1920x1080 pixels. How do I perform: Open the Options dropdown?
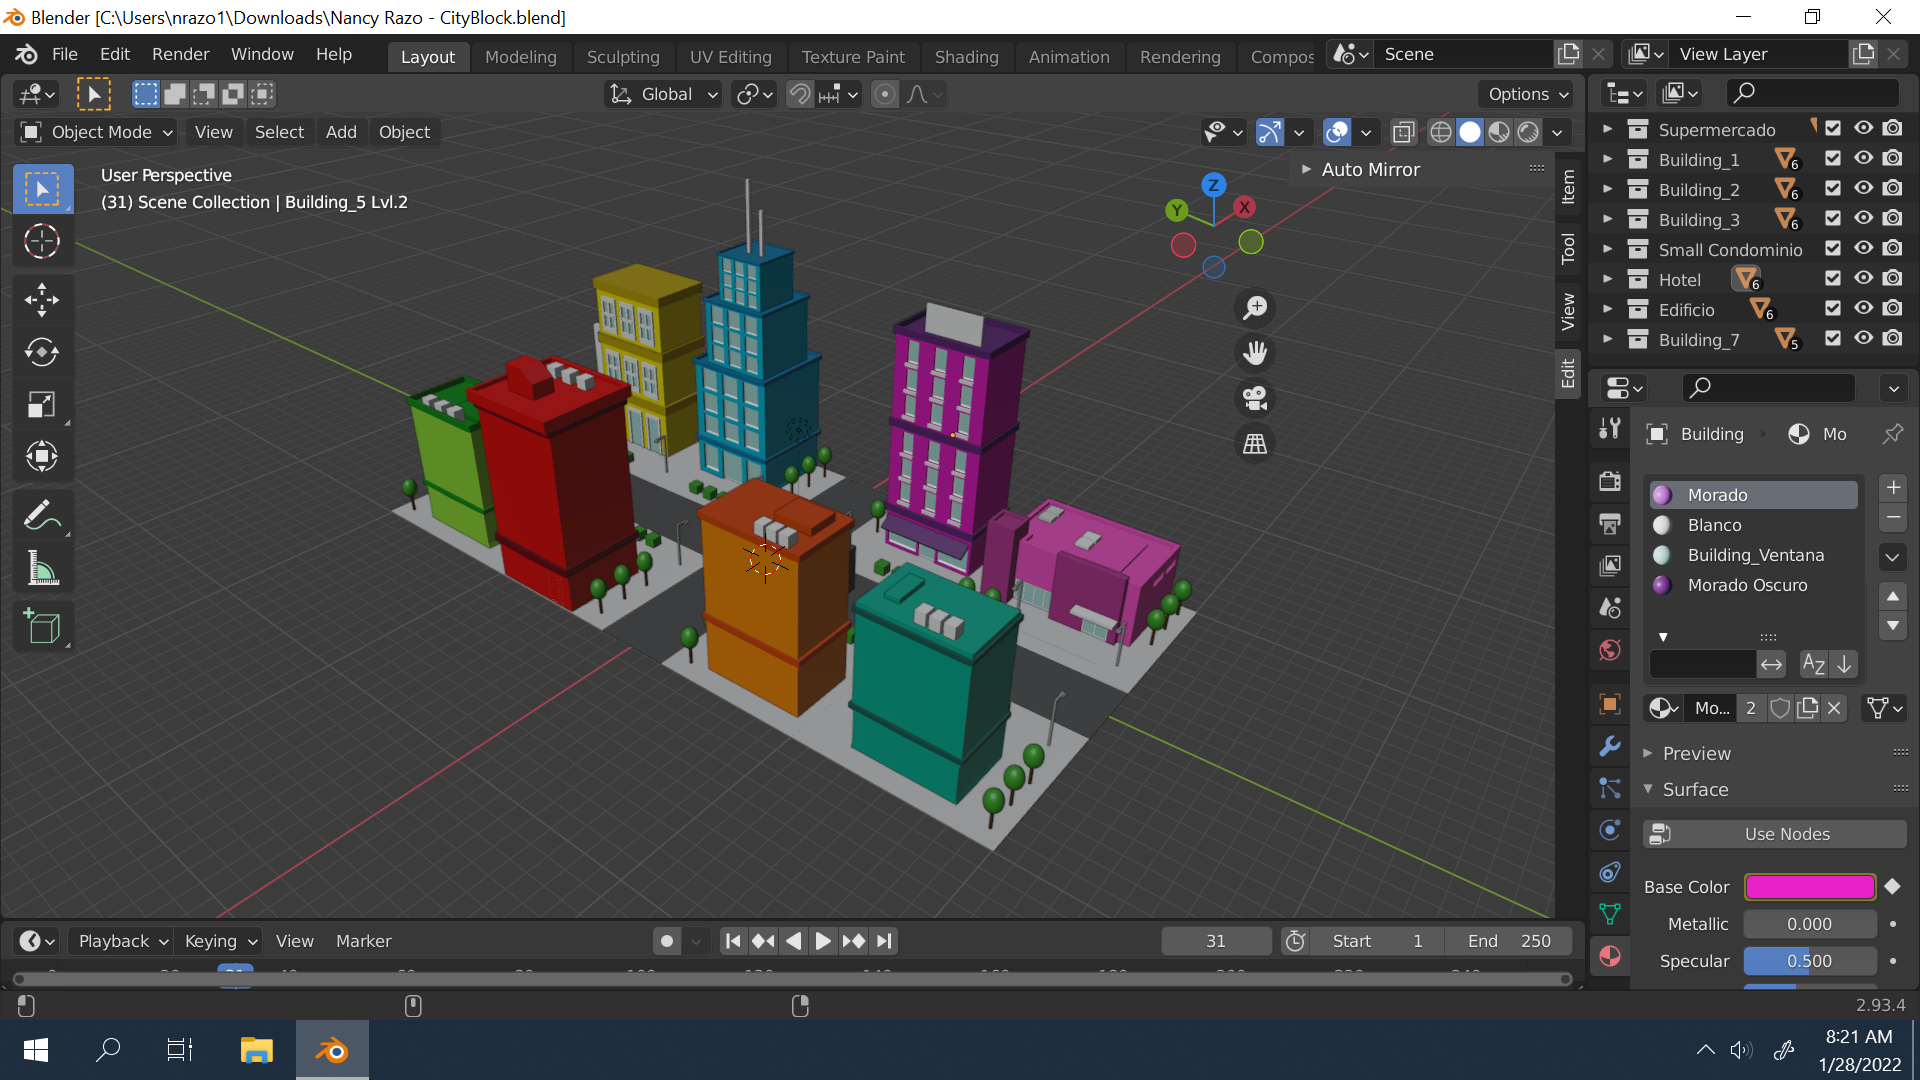click(x=1526, y=94)
